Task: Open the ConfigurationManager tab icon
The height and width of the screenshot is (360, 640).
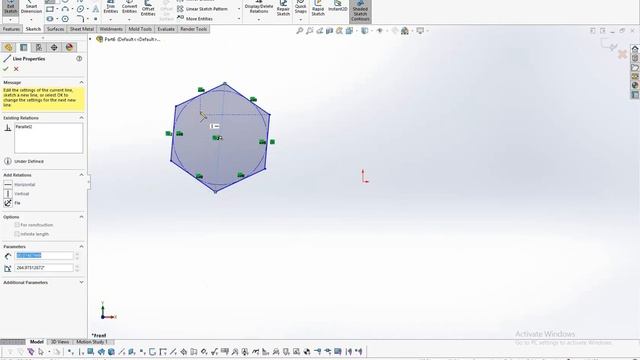Action: pyautogui.click(x=39, y=47)
